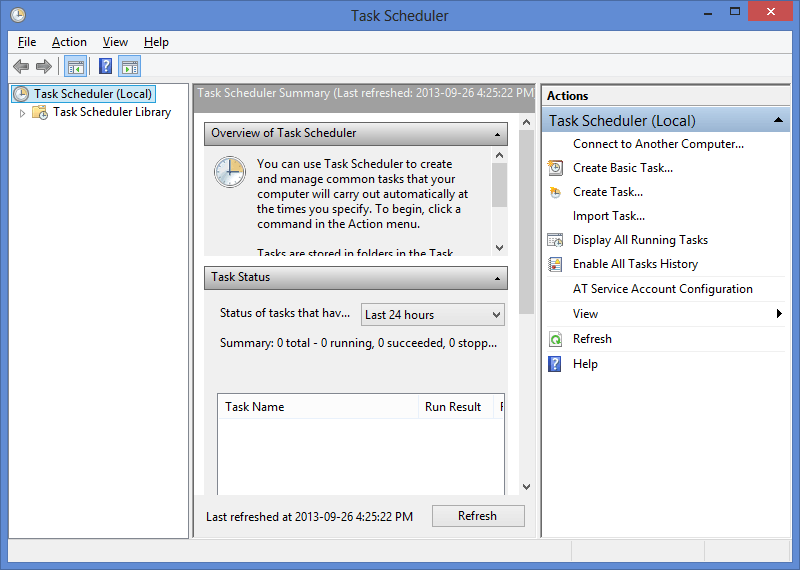The width and height of the screenshot is (800, 570).
Task: Toggle the Show/Hide Action Pane toolbar icon
Action: pyautogui.click(x=130, y=67)
